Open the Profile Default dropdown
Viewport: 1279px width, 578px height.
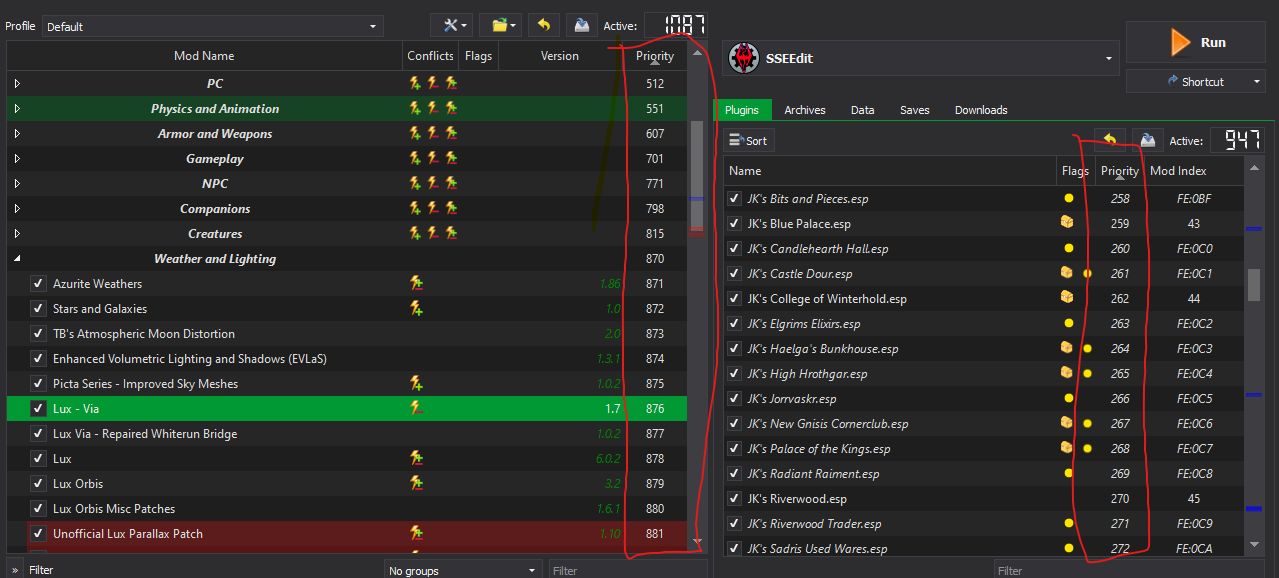[212, 27]
